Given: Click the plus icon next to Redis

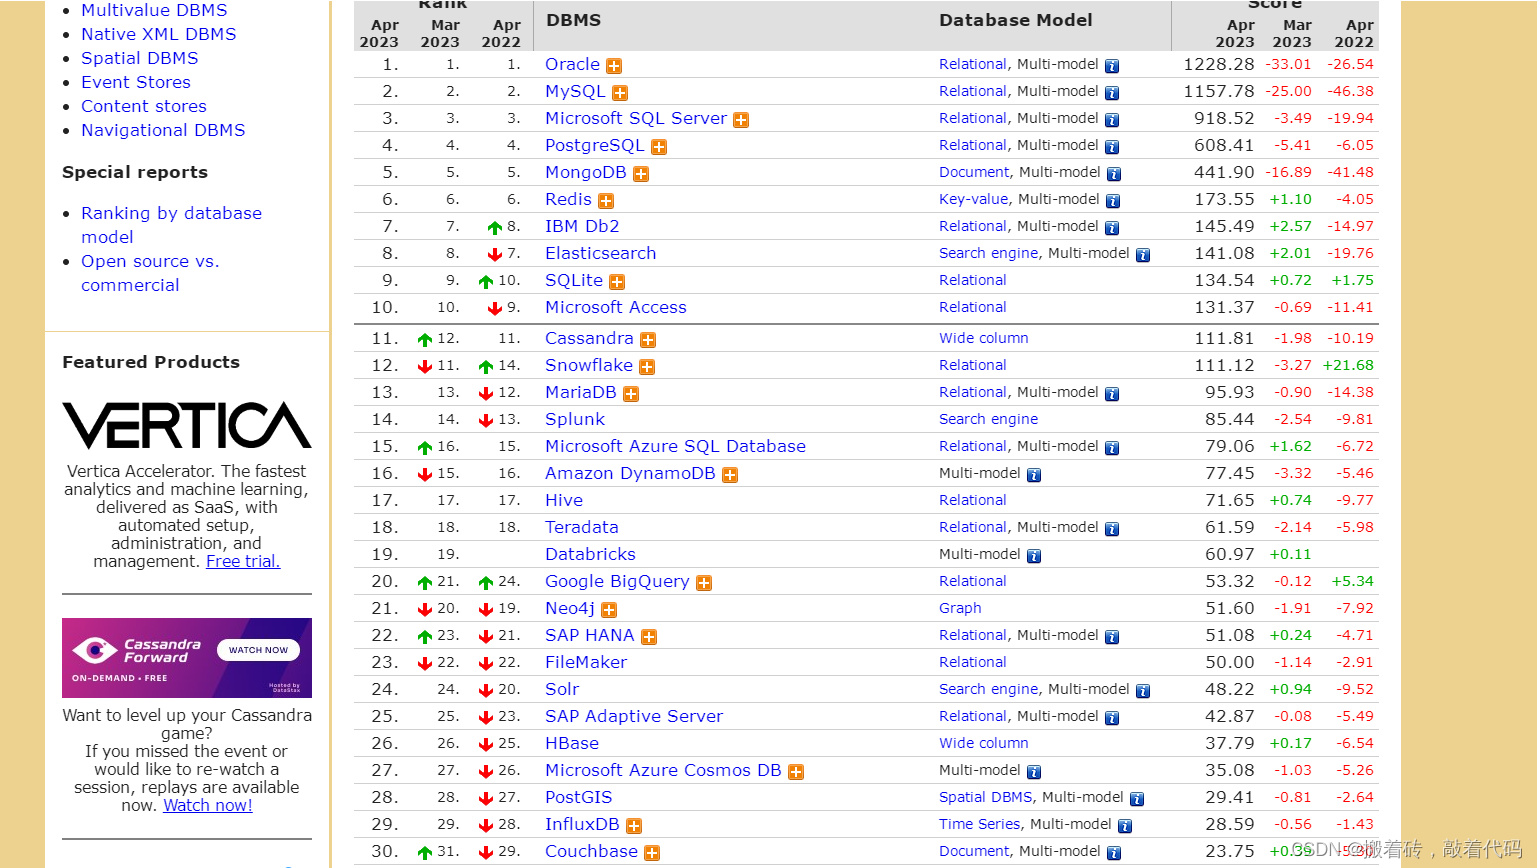Looking at the screenshot, I should (x=606, y=201).
